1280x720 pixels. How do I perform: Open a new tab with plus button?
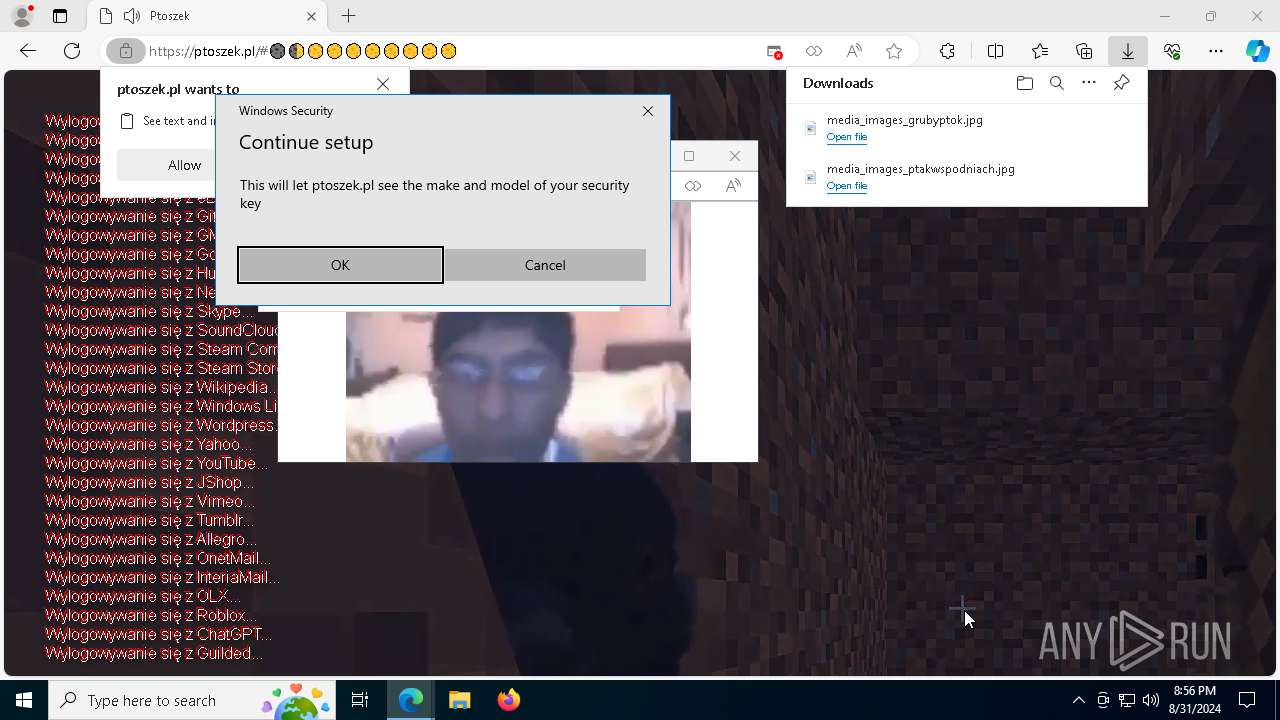click(x=348, y=16)
